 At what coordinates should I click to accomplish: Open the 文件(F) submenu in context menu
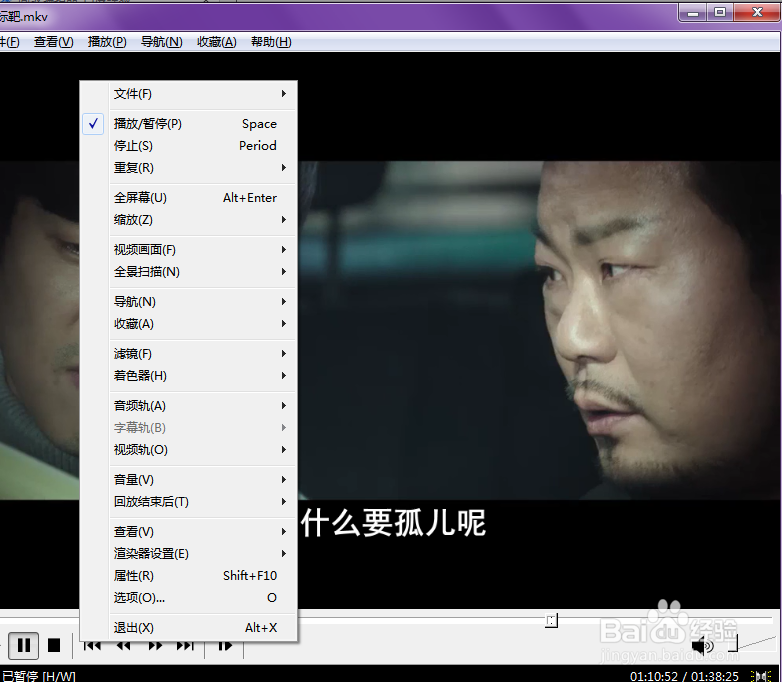189,94
